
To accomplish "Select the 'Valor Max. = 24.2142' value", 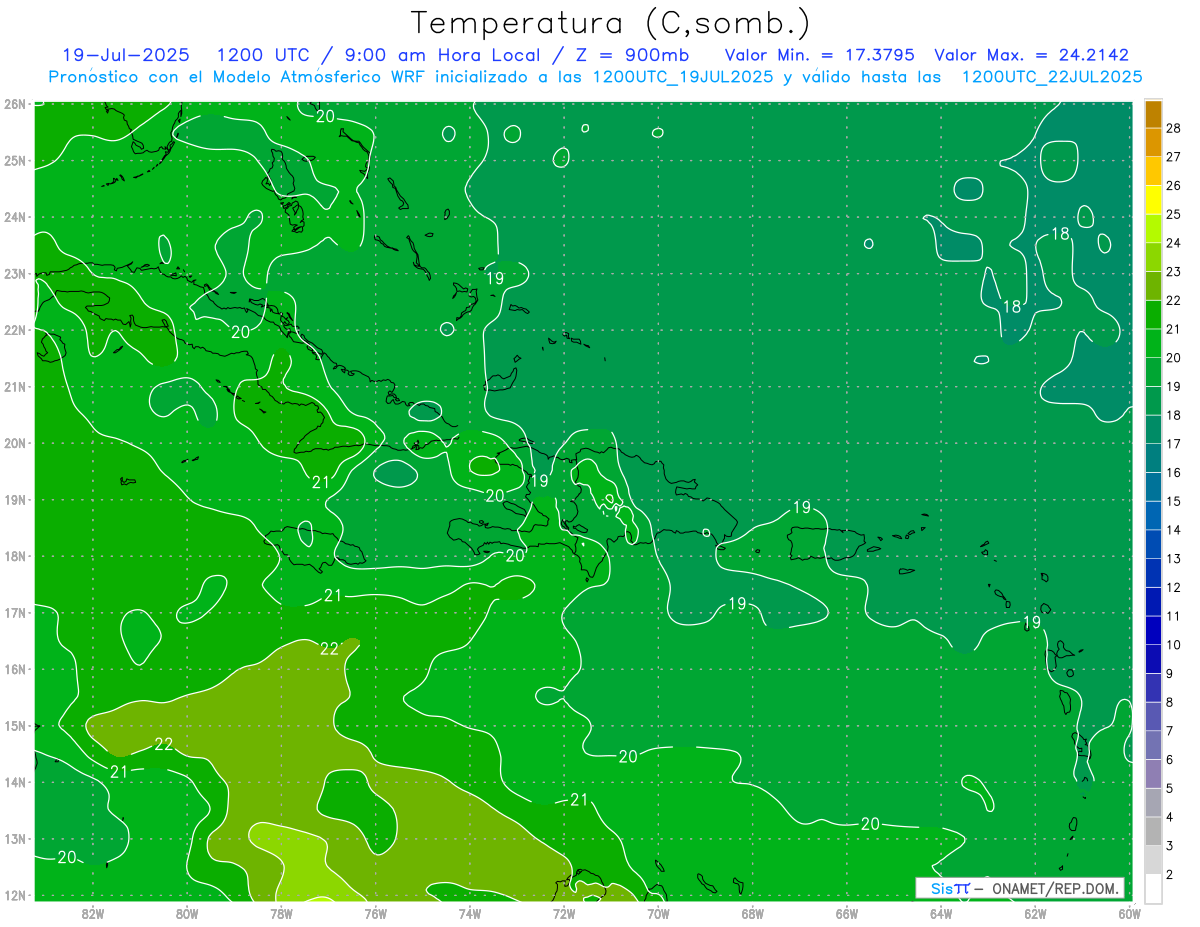I will [1031, 55].
